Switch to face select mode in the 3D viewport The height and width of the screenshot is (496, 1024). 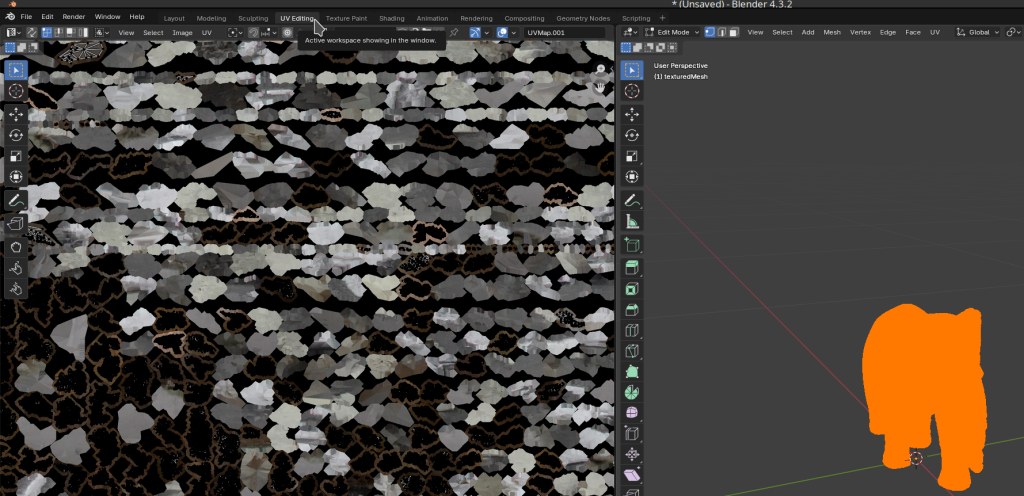[x=733, y=33]
